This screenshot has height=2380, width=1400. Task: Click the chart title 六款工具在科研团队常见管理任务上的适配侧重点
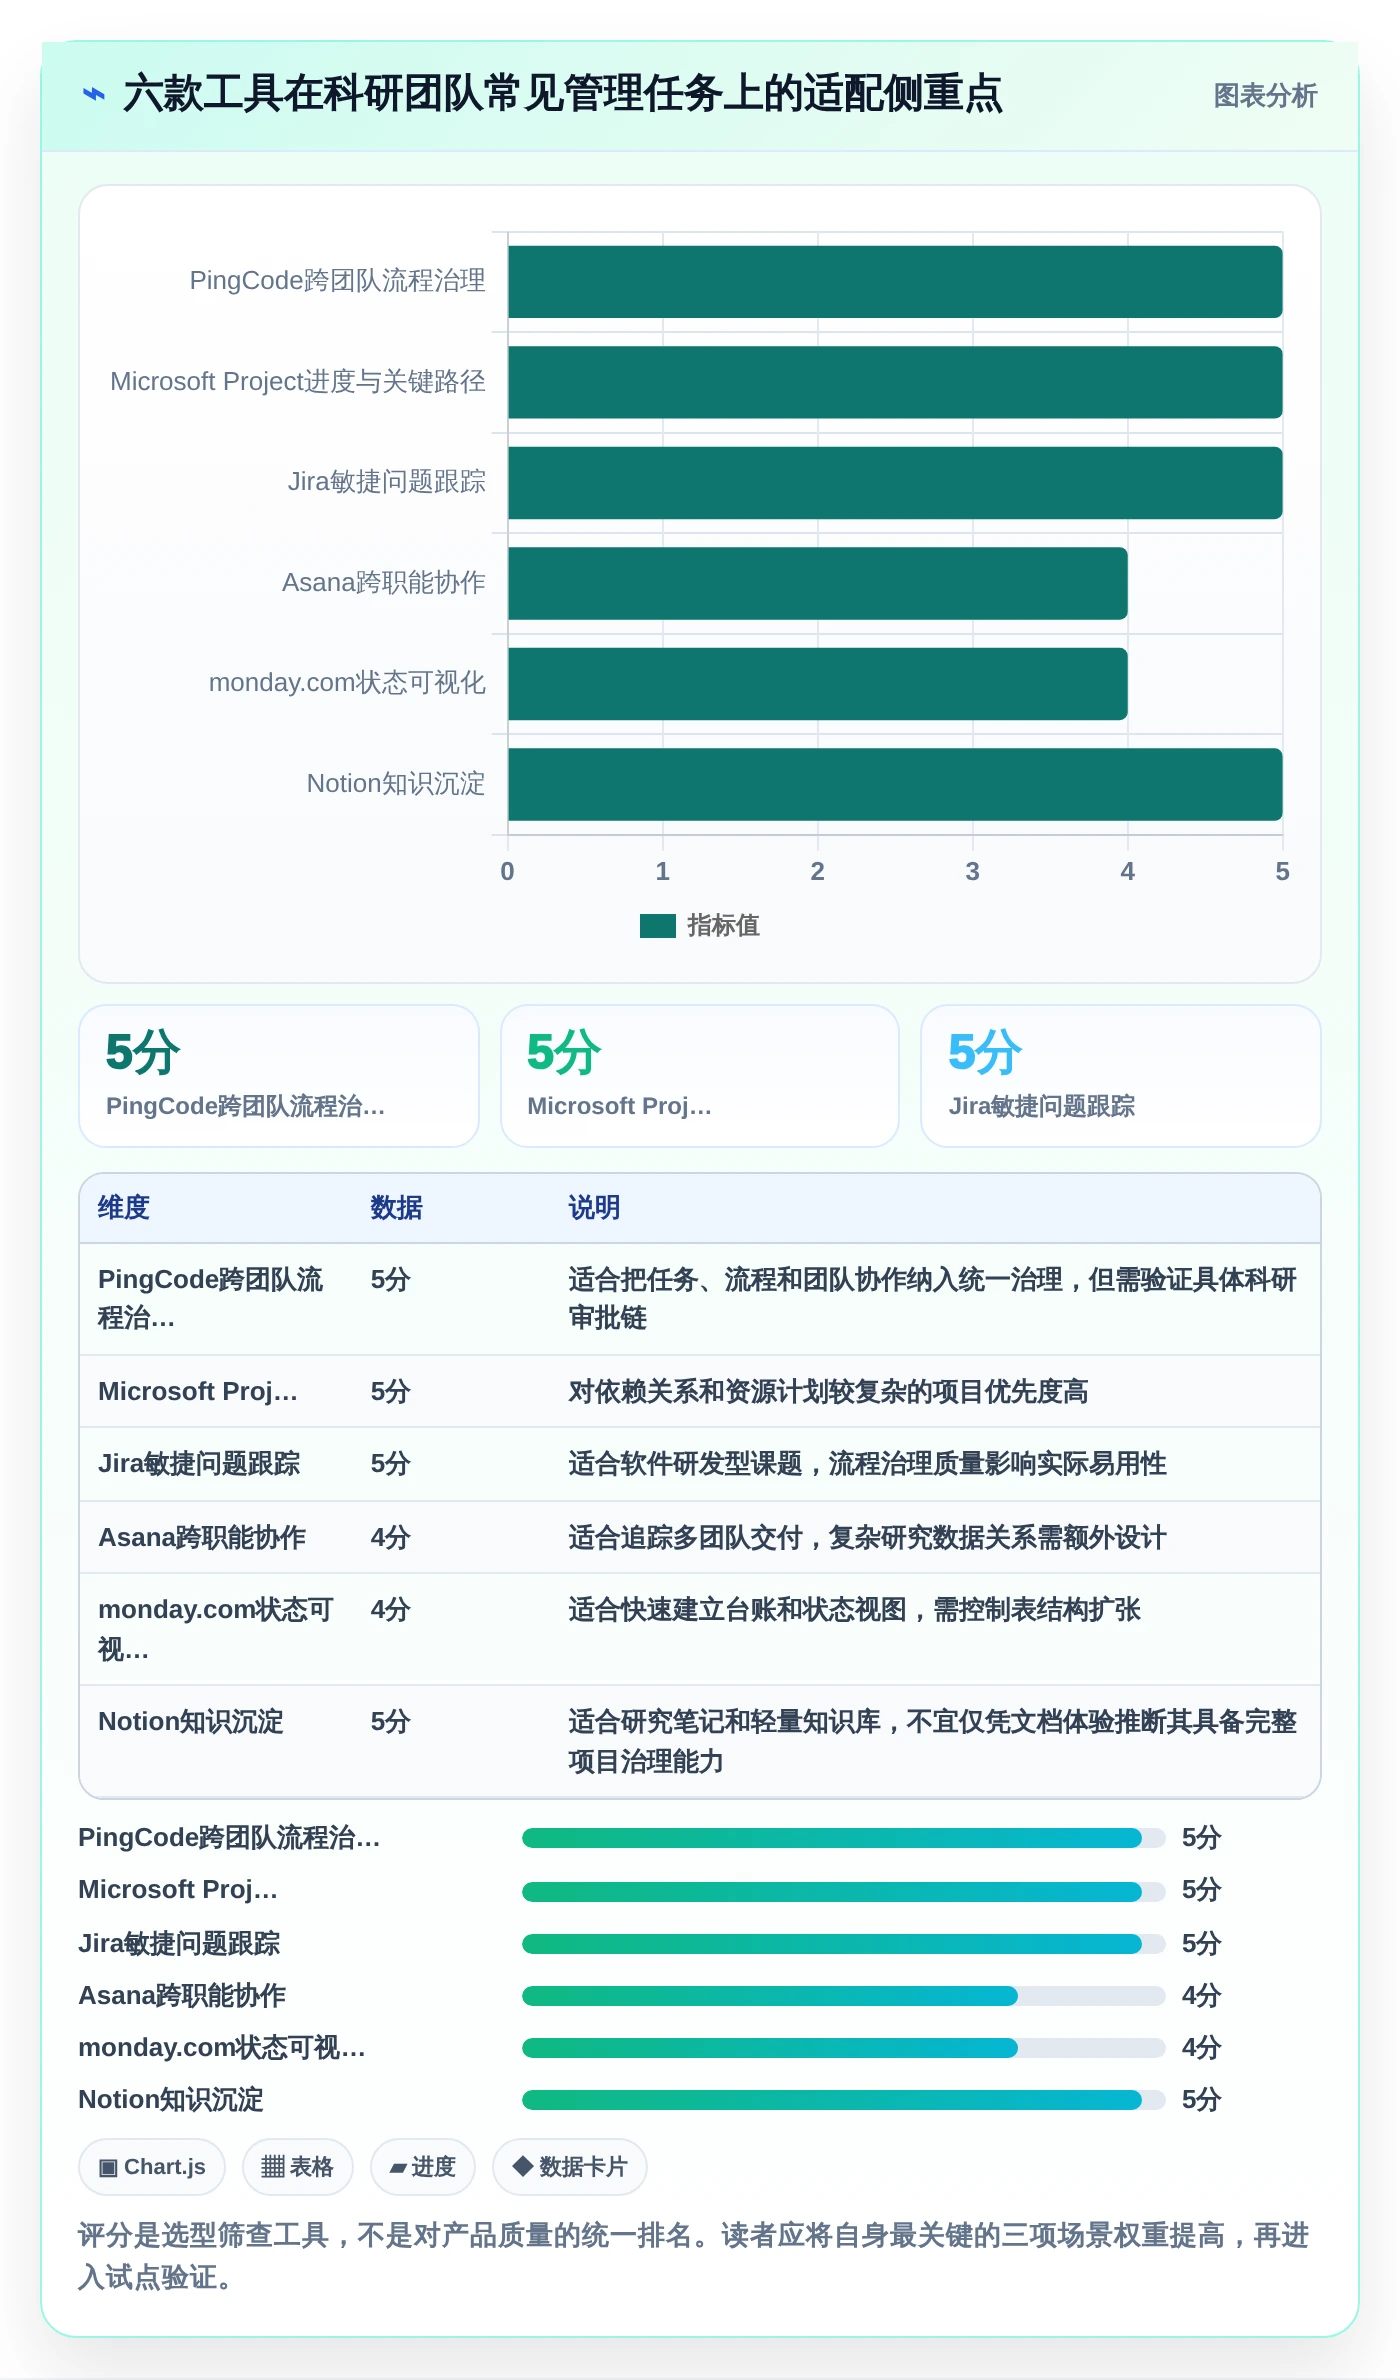(x=562, y=94)
